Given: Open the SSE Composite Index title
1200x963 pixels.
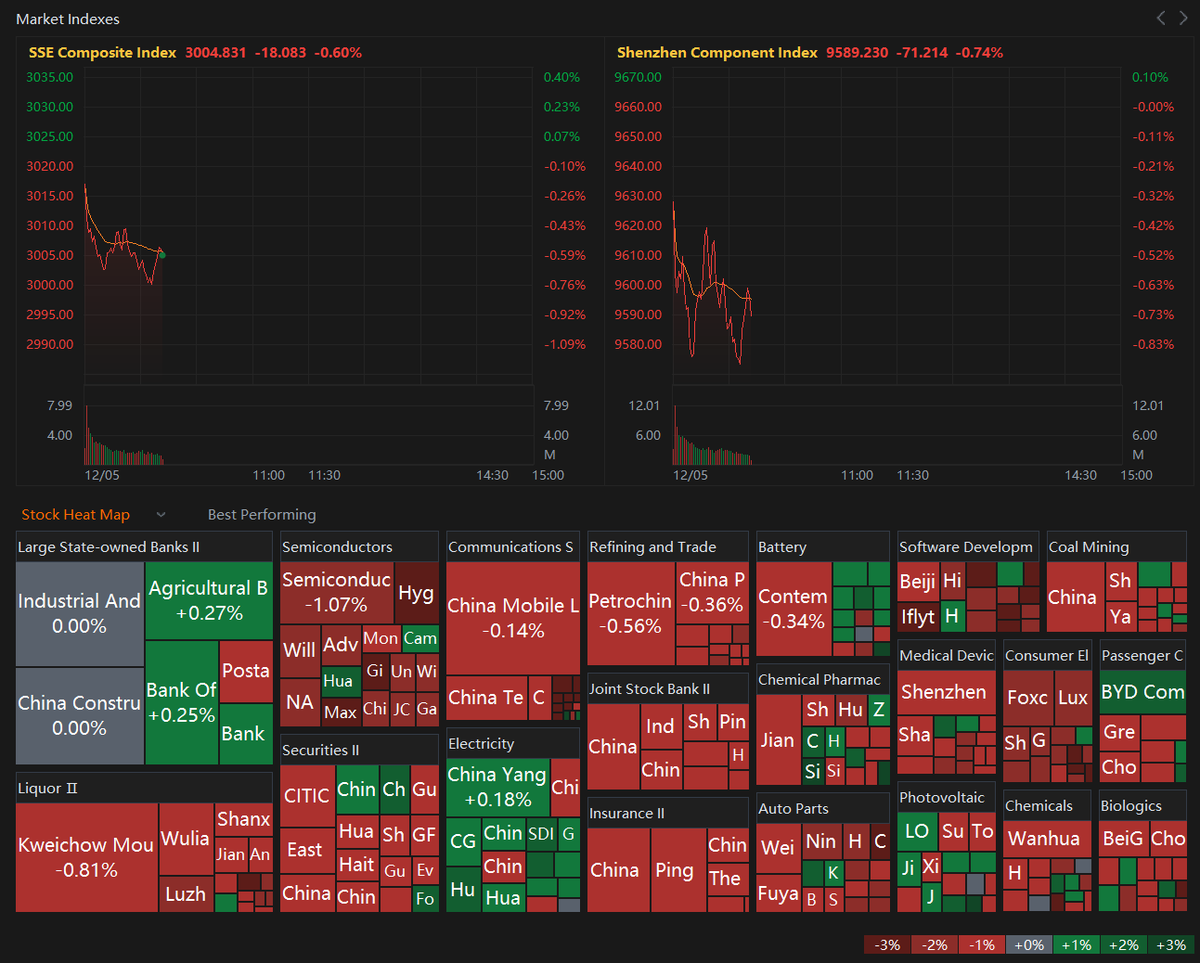Looking at the screenshot, I should pos(102,52).
